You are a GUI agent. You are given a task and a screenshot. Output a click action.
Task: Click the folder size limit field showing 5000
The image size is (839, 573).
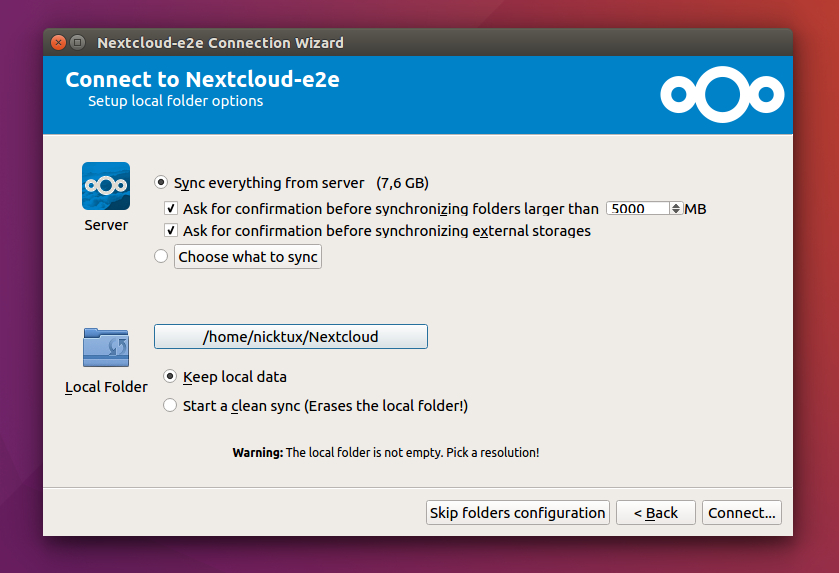[638, 209]
